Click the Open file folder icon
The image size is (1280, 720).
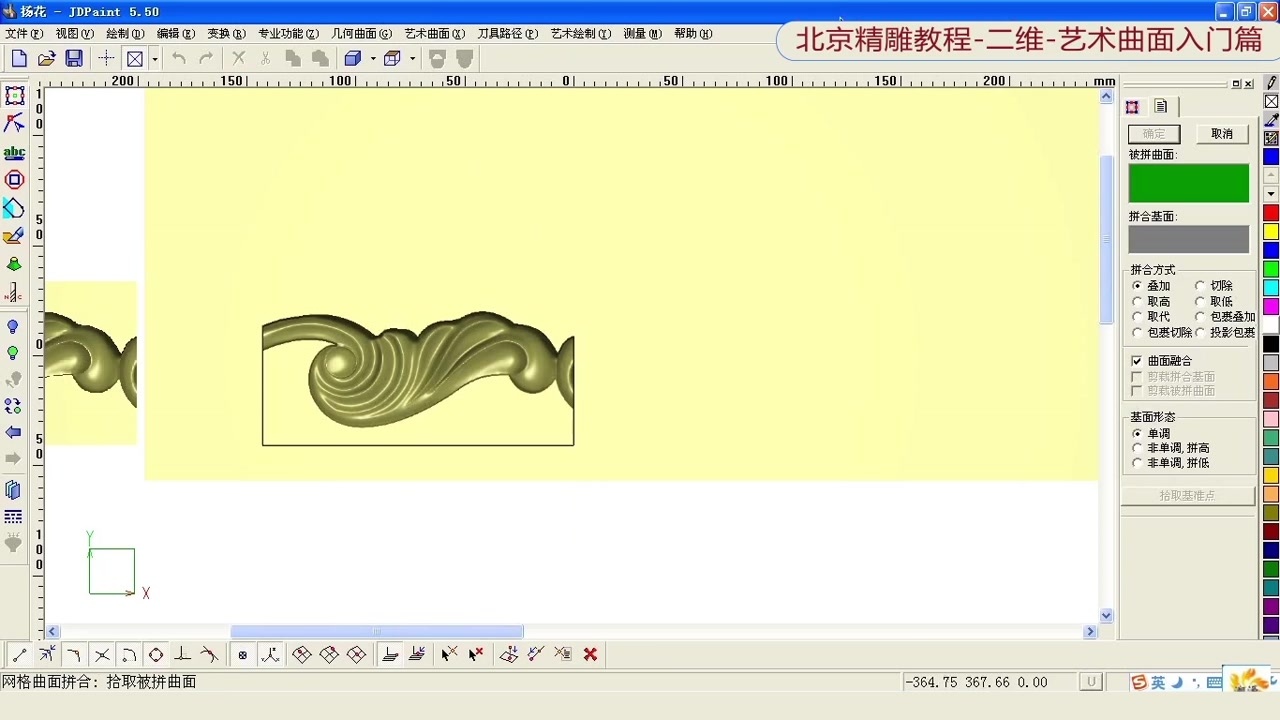coord(46,59)
